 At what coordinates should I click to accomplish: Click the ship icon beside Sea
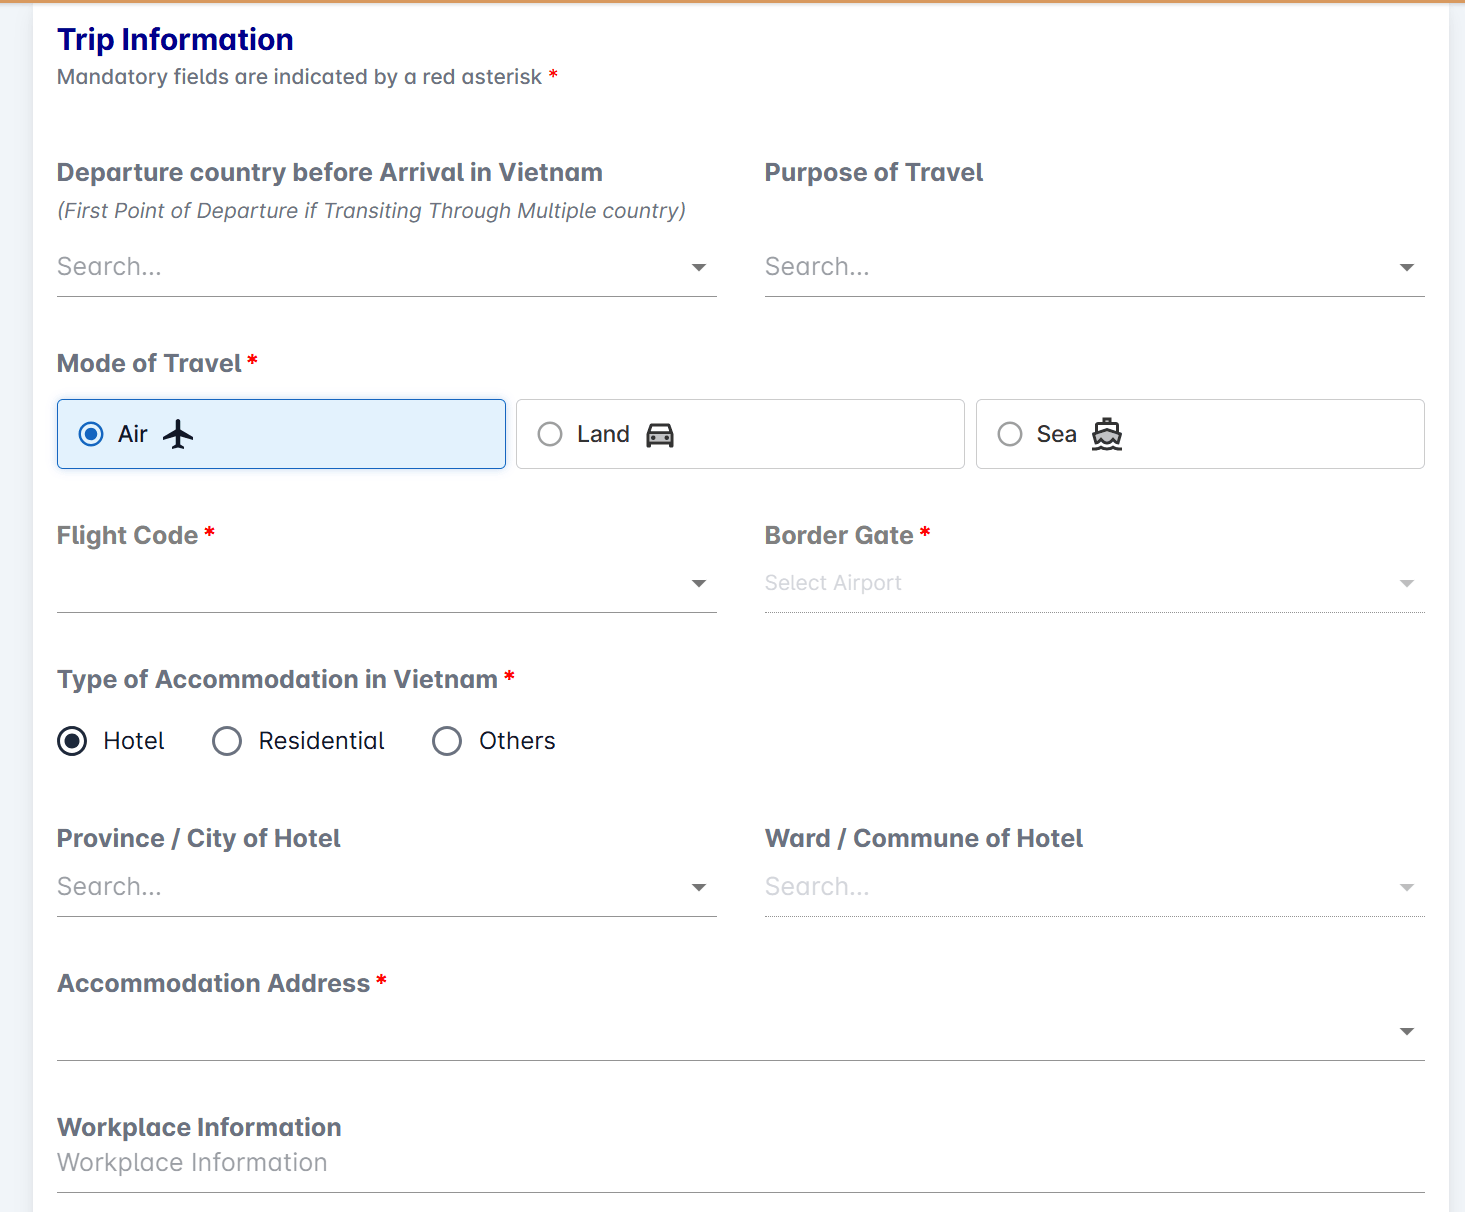(x=1106, y=434)
